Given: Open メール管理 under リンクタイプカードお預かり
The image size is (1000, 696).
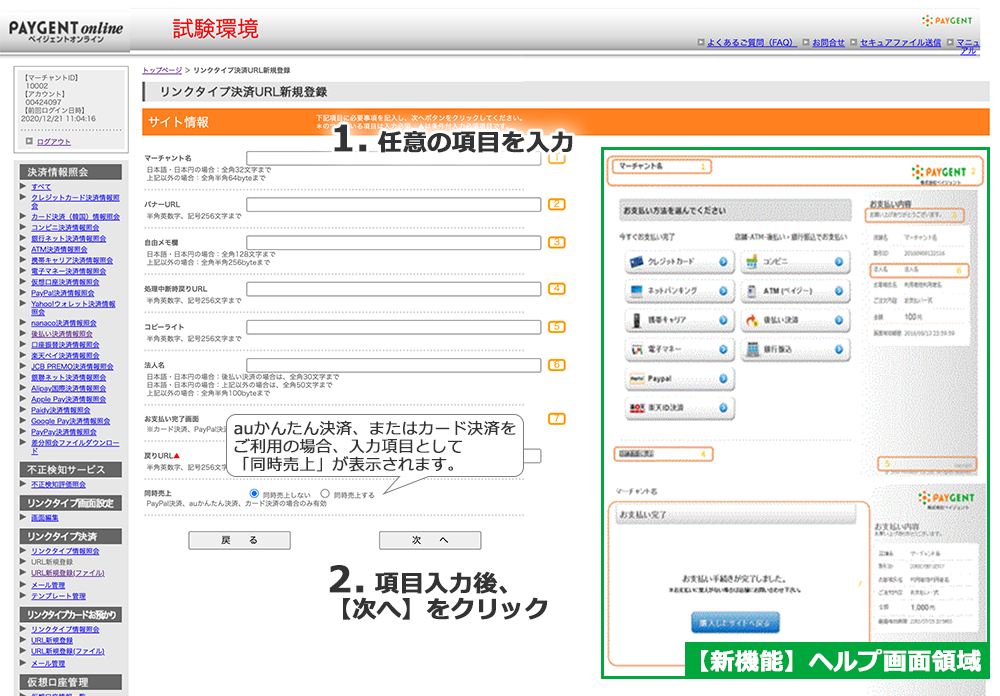Looking at the screenshot, I should [48, 663].
